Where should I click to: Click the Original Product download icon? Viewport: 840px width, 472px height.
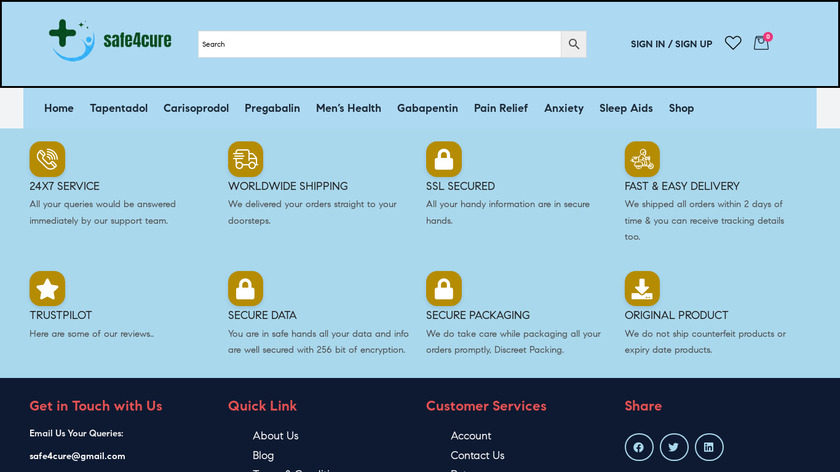coord(642,289)
